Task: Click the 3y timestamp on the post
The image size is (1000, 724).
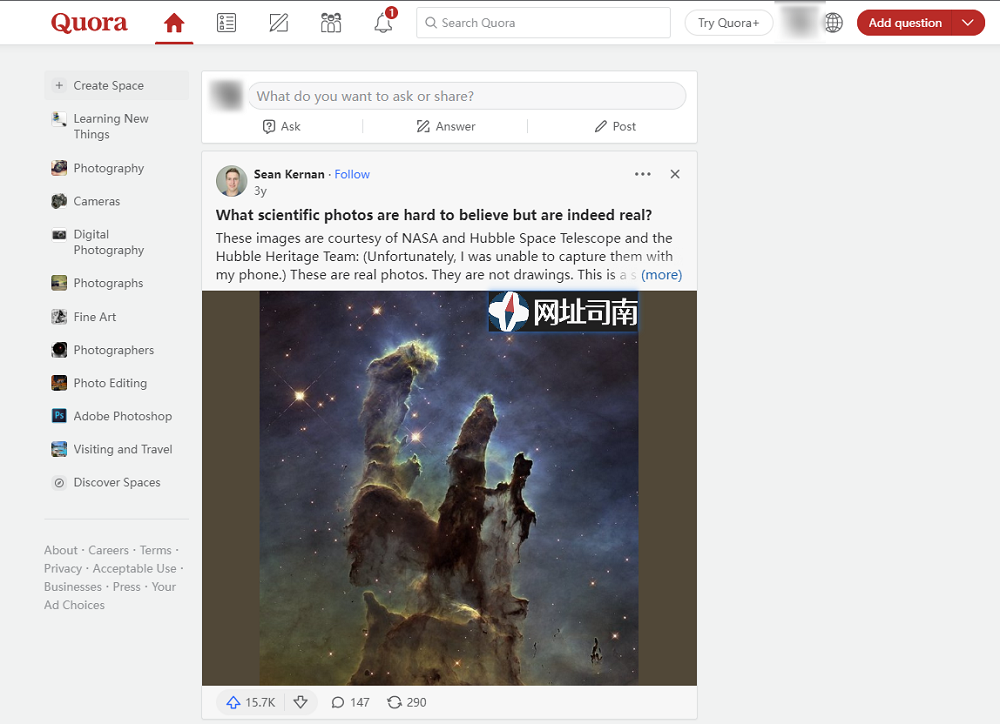Action: (260, 191)
